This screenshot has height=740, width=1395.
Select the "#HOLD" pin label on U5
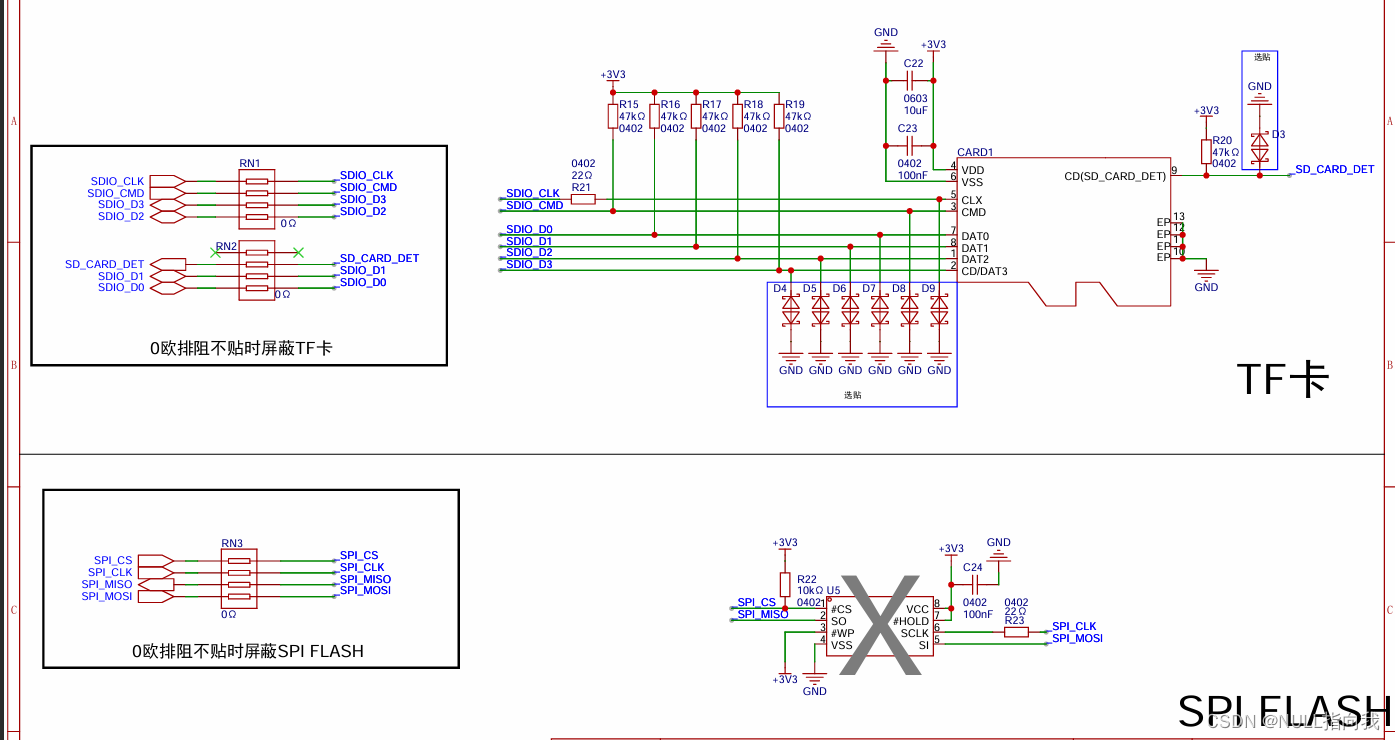click(x=910, y=621)
